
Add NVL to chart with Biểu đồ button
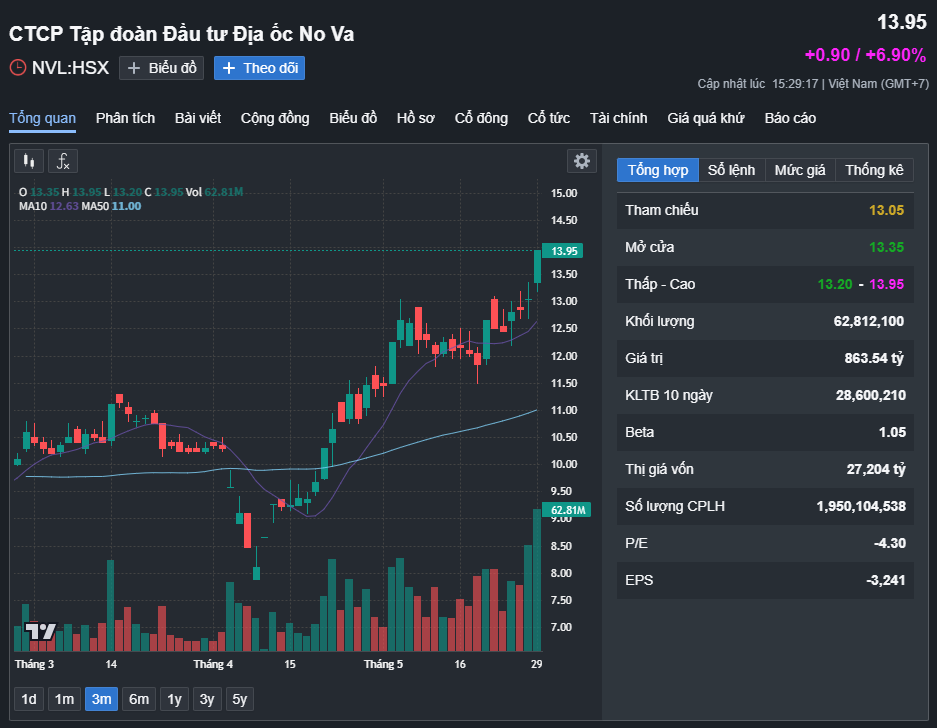coord(161,68)
